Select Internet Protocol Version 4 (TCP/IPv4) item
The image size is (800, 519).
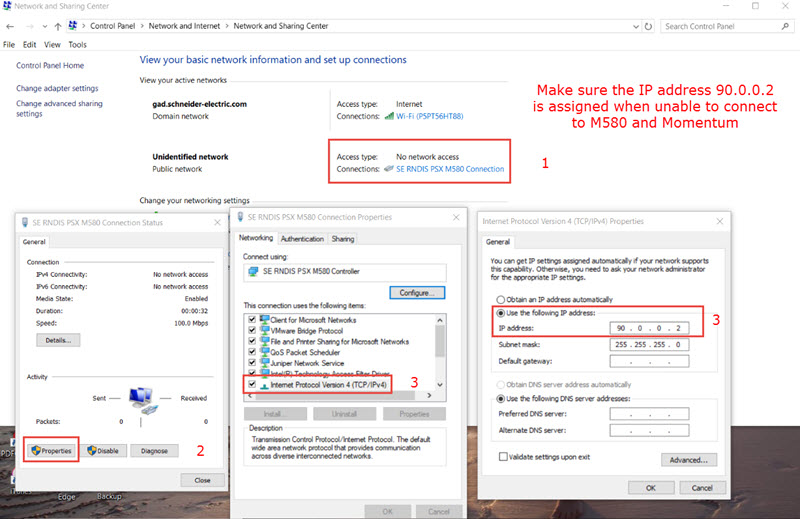329,385
